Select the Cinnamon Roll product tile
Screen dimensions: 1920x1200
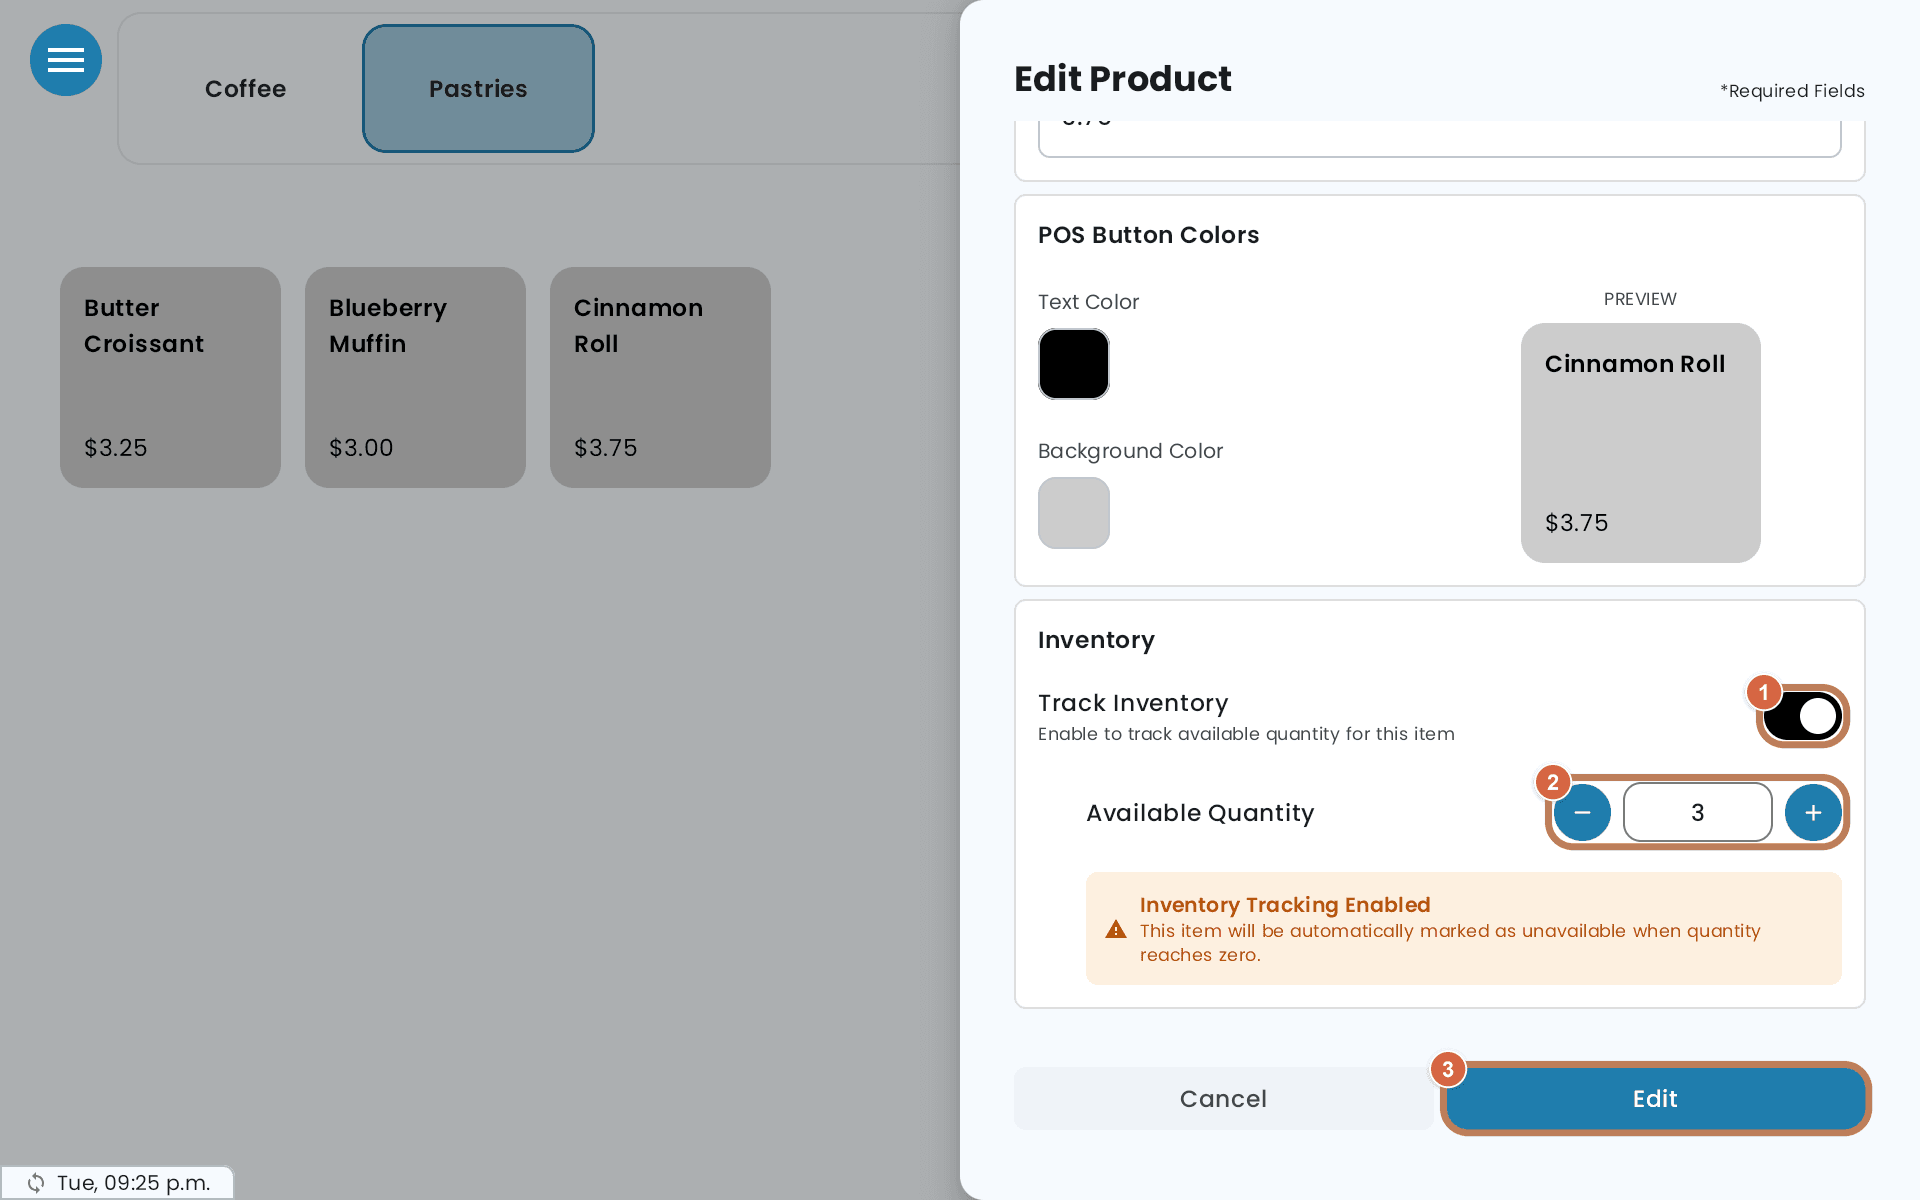pyautogui.click(x=660, y=377)
